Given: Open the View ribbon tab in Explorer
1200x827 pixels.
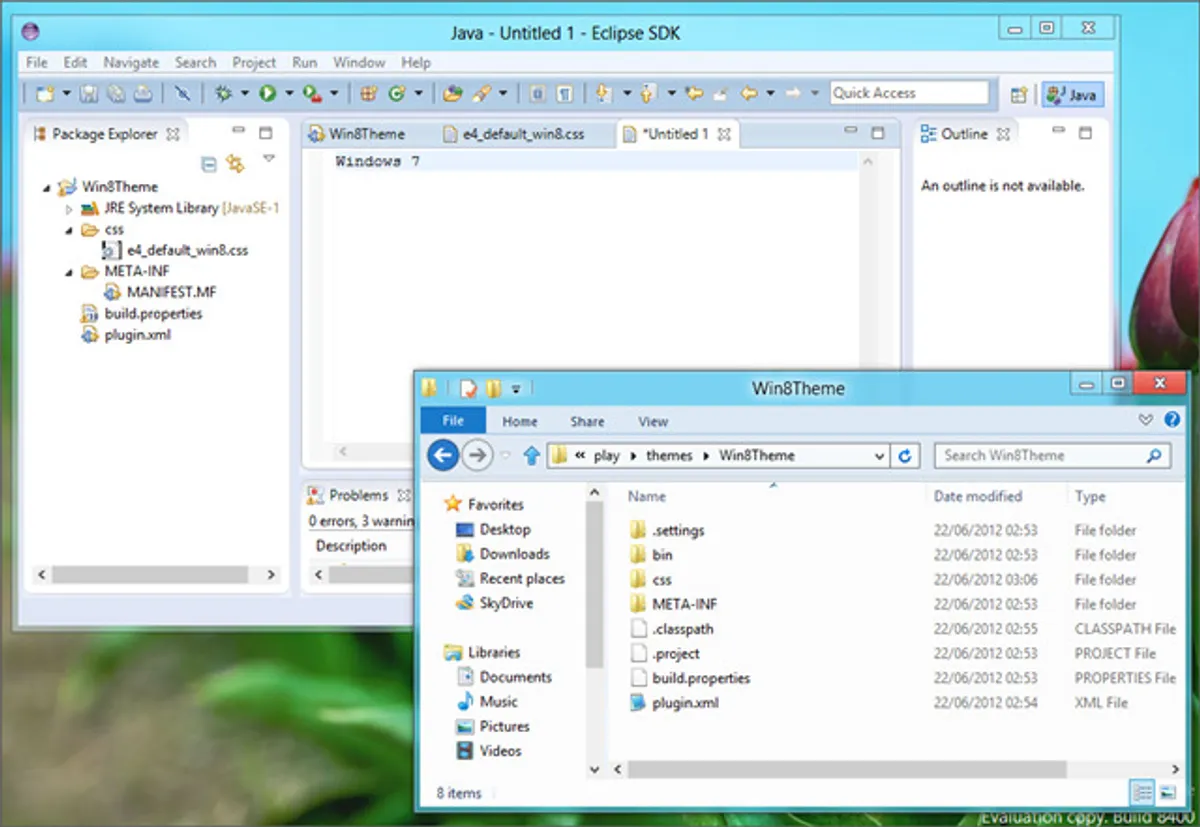Looking at the screenshot, I should pos(653,422).
